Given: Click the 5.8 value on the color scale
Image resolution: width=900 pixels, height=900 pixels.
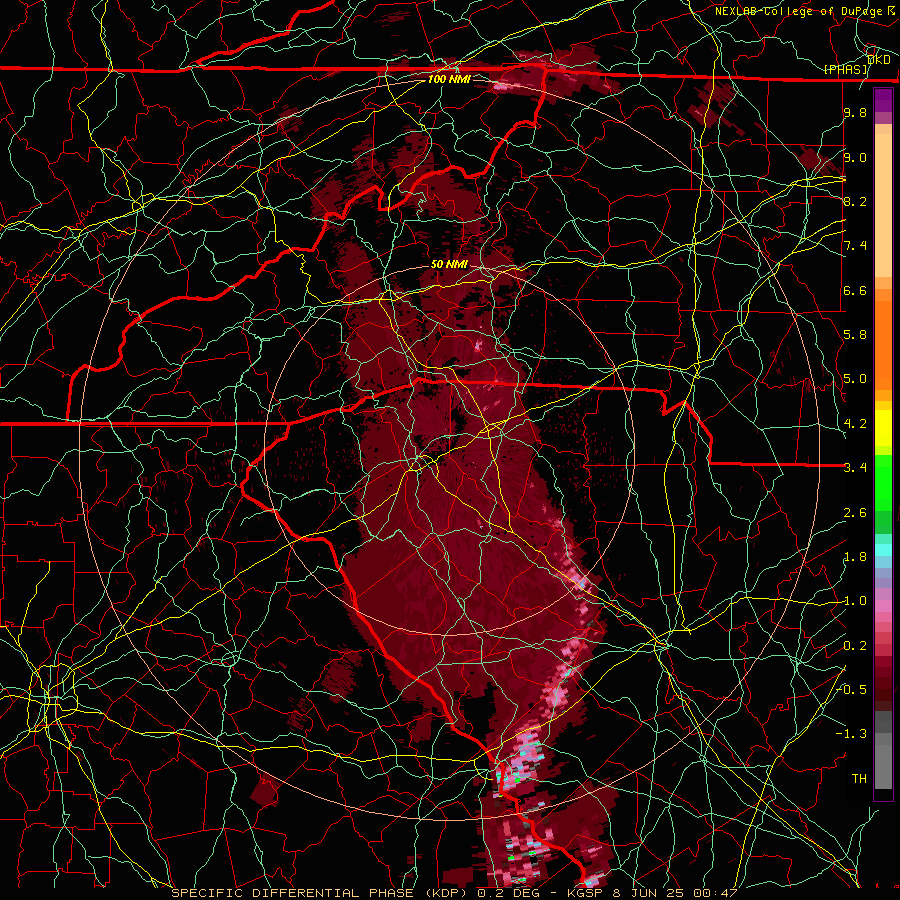Looking at the screenshot, I should click(x=855, y=335).
